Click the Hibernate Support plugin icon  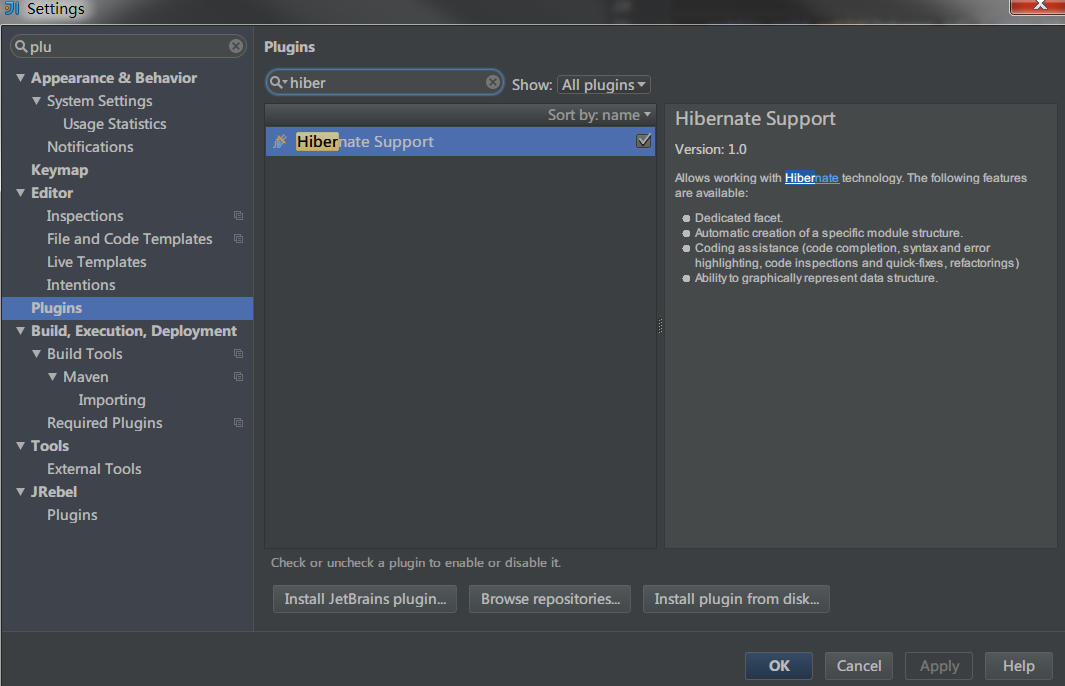pos(280,141)
